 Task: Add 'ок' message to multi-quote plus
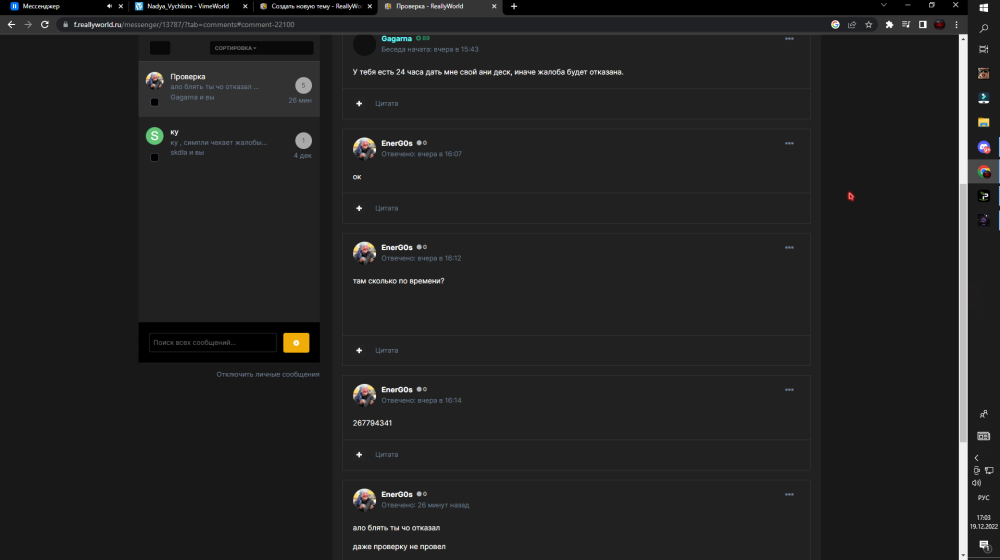click(x=359, y=208)
